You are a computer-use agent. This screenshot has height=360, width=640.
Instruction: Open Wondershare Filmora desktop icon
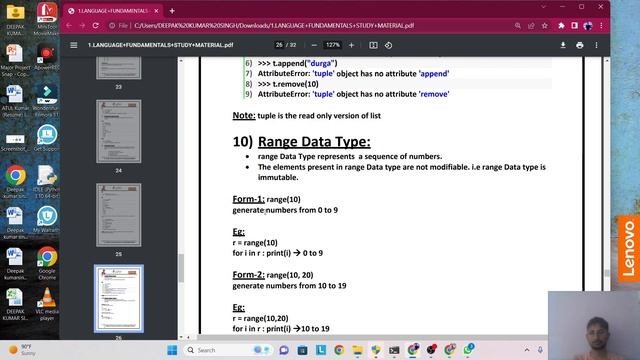coord(47,100)
